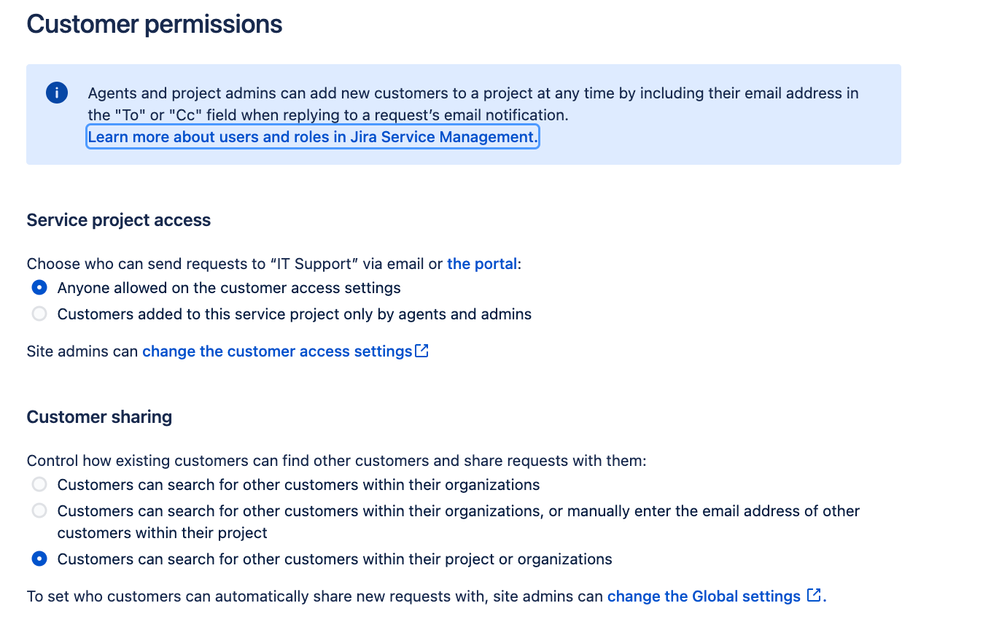Click the "Customer sharing" section heading
The image size is (999, 630).
(99, 417)
